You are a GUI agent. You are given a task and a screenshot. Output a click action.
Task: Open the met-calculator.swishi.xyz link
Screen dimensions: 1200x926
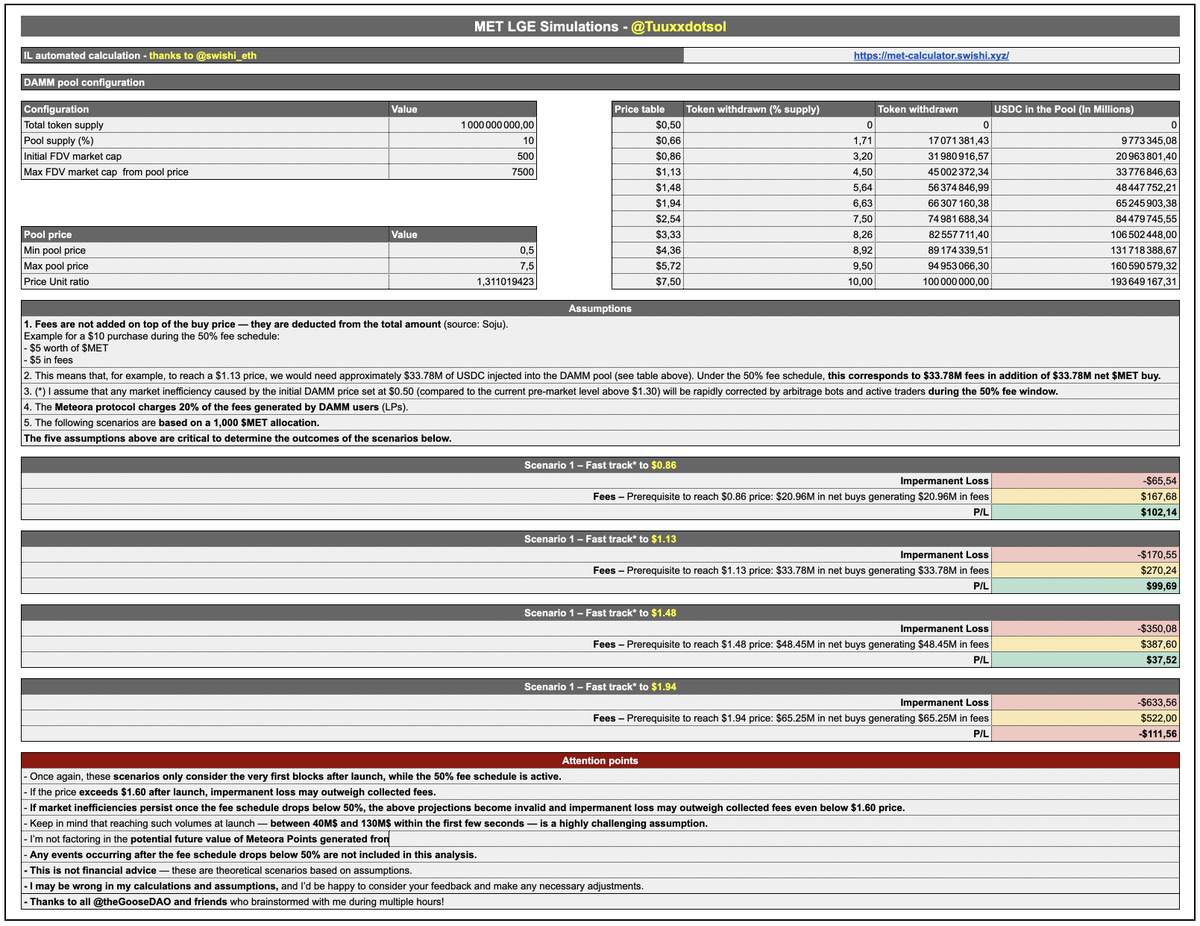931,56
